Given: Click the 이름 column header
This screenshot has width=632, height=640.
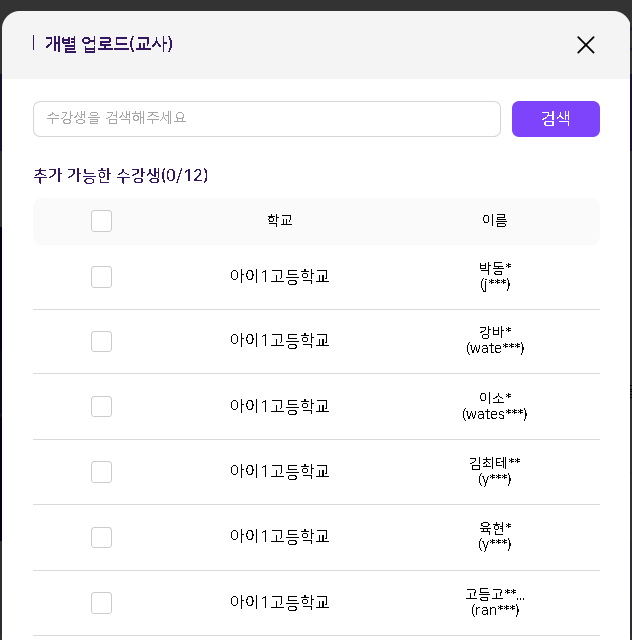Looking at the screenshot, I should click(495, 220).
